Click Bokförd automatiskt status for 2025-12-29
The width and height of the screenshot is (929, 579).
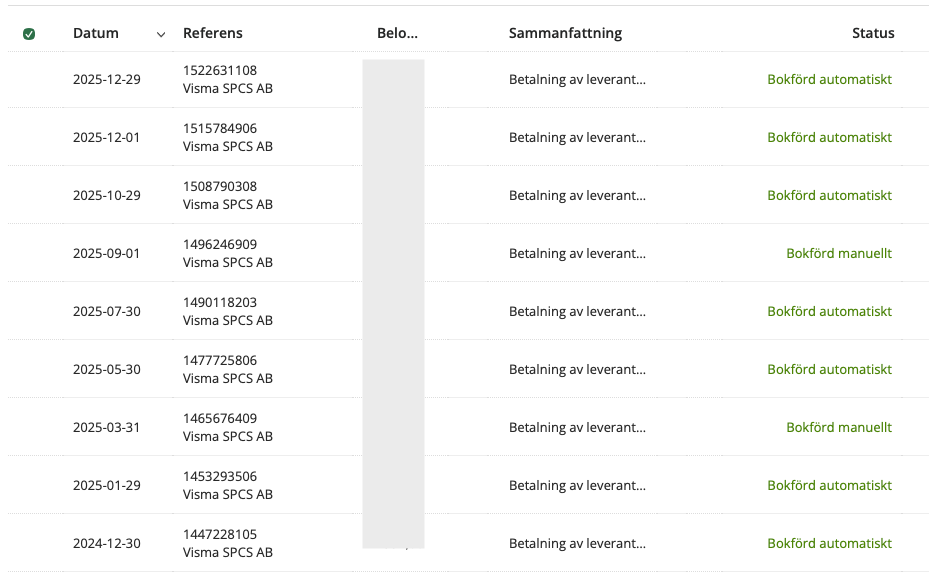pos(829,79)
